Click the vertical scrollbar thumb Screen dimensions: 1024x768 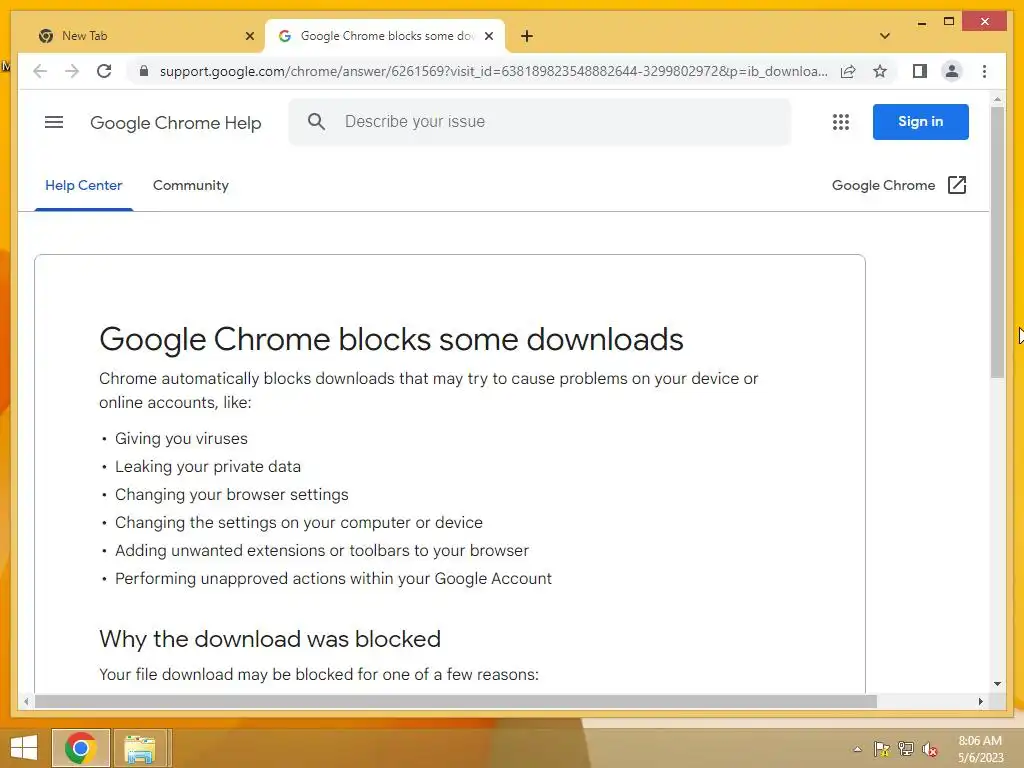pos(997,242)
